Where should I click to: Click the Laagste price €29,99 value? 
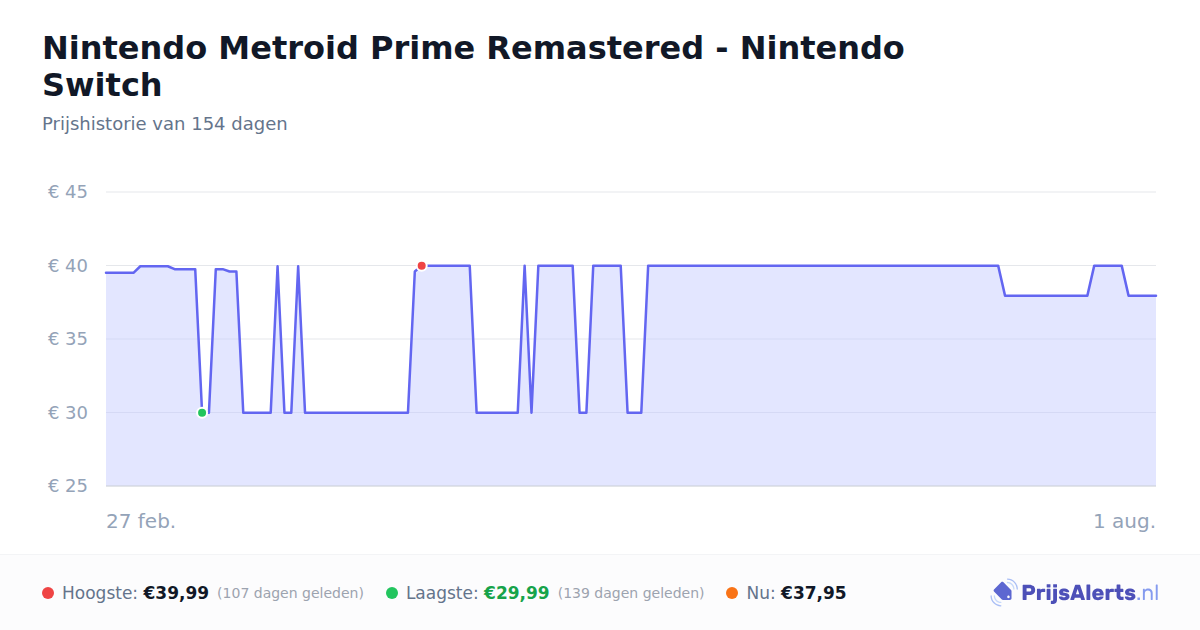[516, 593]
